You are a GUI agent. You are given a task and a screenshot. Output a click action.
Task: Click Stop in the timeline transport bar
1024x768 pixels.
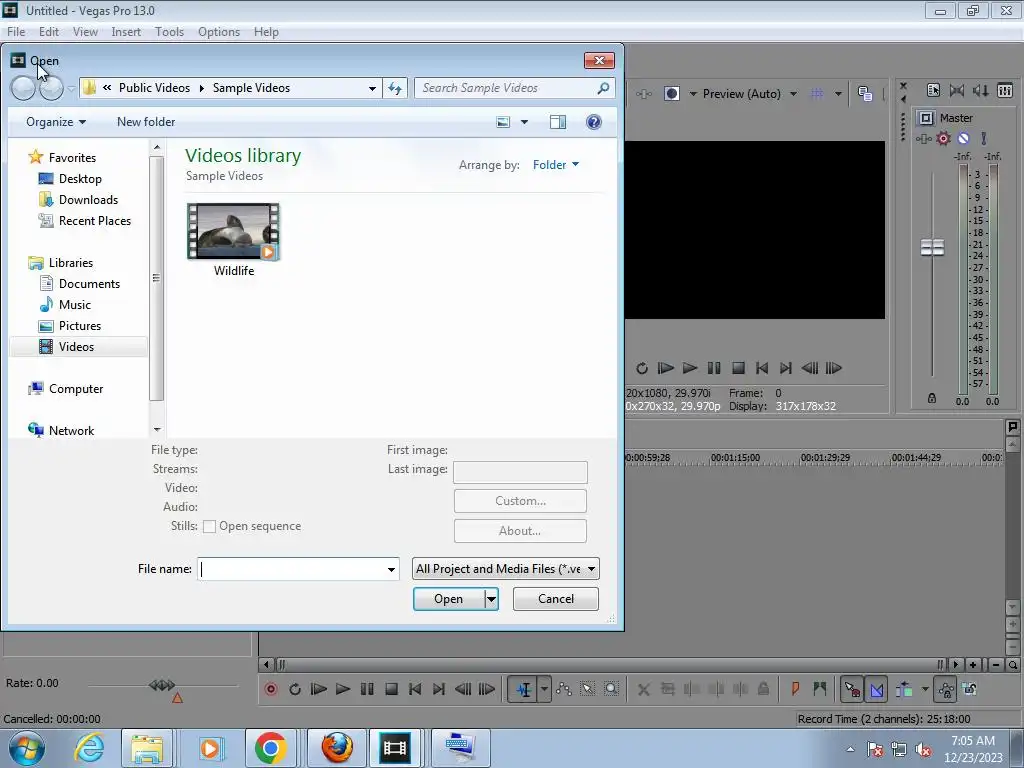click(x=391, y=689)
